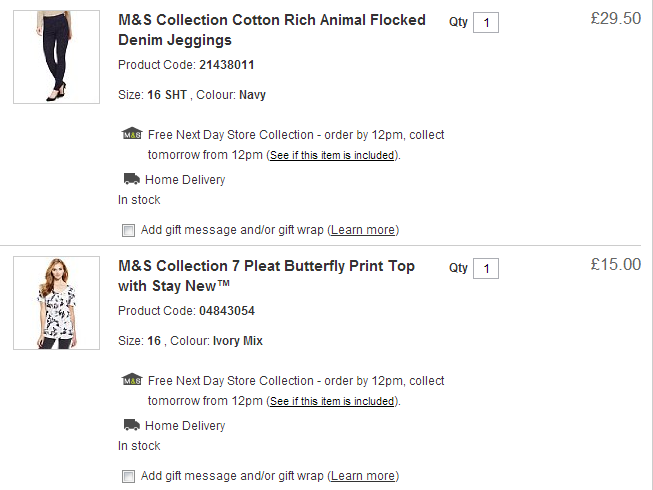Screen dimensions: 653x490
Task: Open the gift wrap "Learn more" link for the Jeggings
Action: click(x=363, y=230)
